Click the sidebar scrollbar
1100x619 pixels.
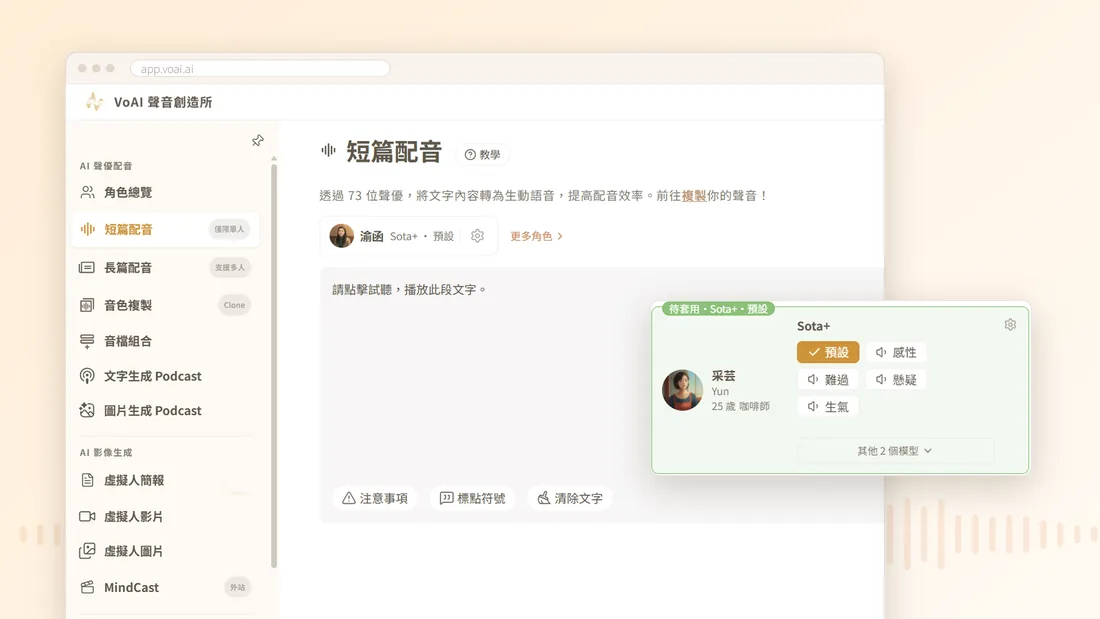pos(274,365)
